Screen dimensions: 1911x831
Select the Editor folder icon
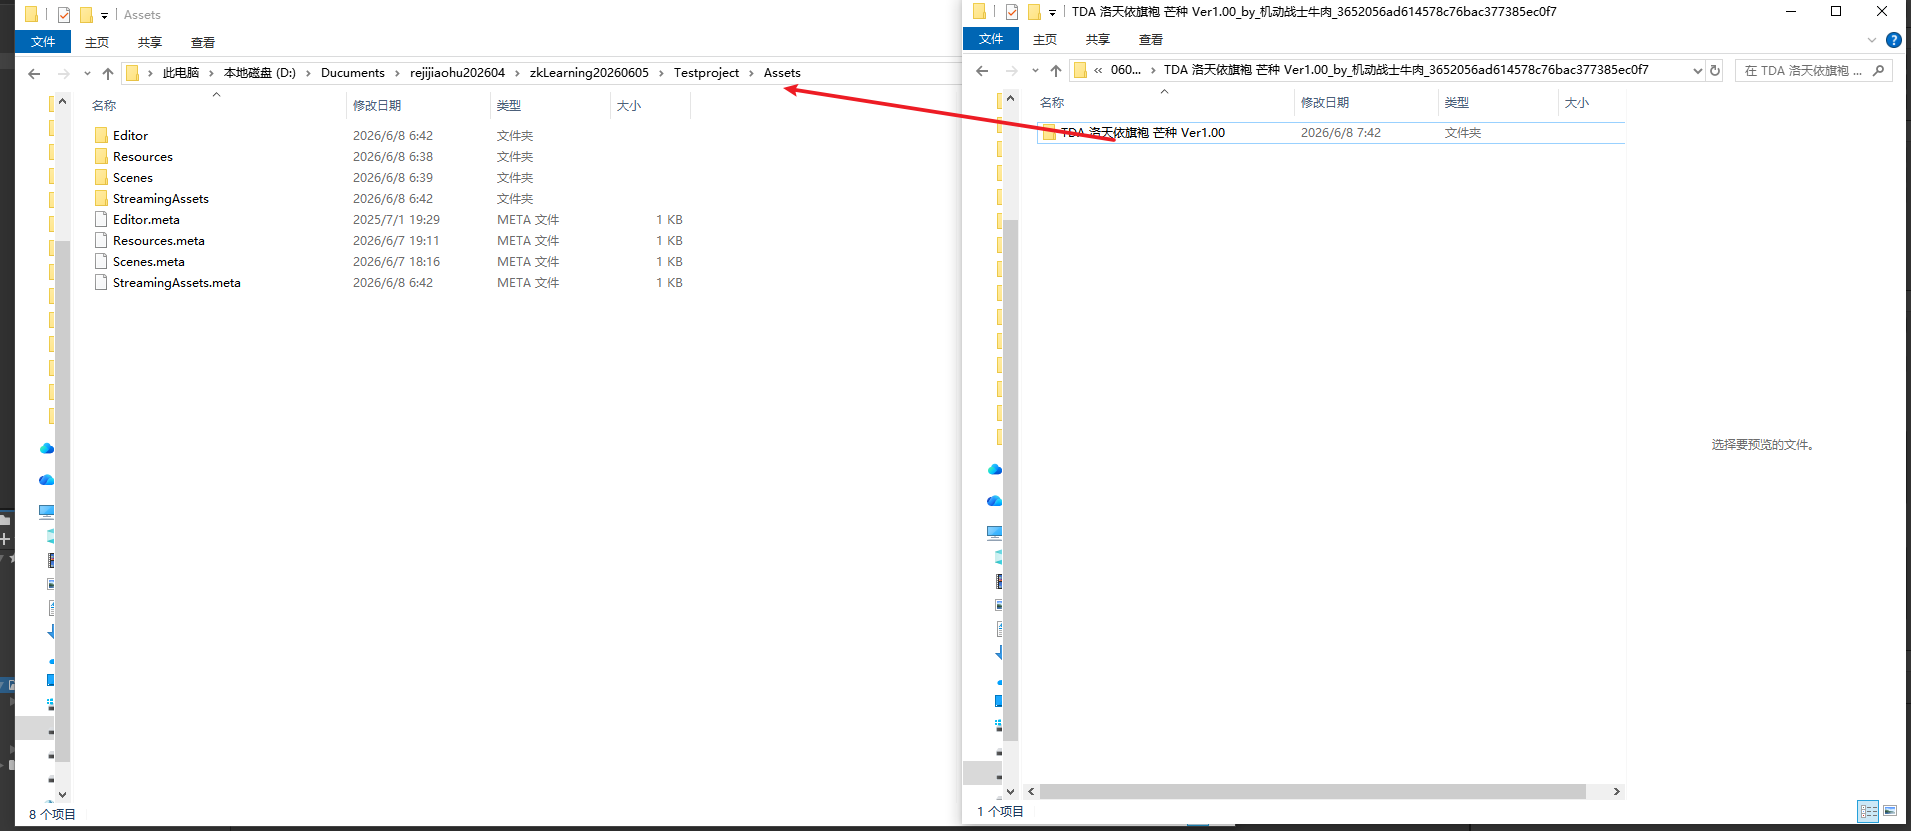[x=101, y=135]
